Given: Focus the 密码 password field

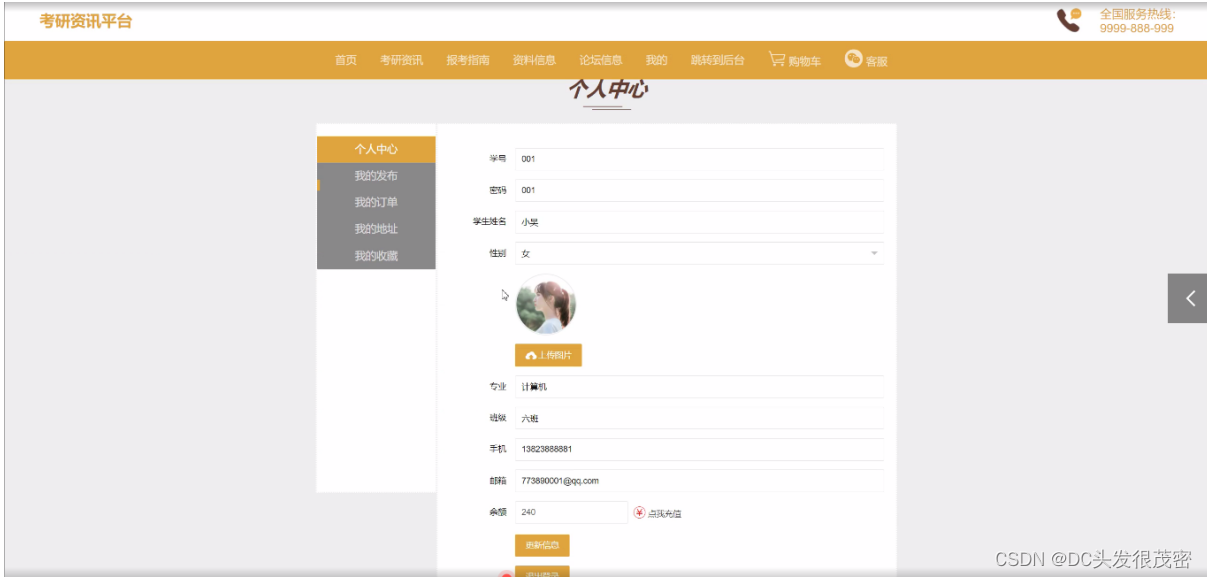Looking at the screenshot, I should [x=699, y=190].
